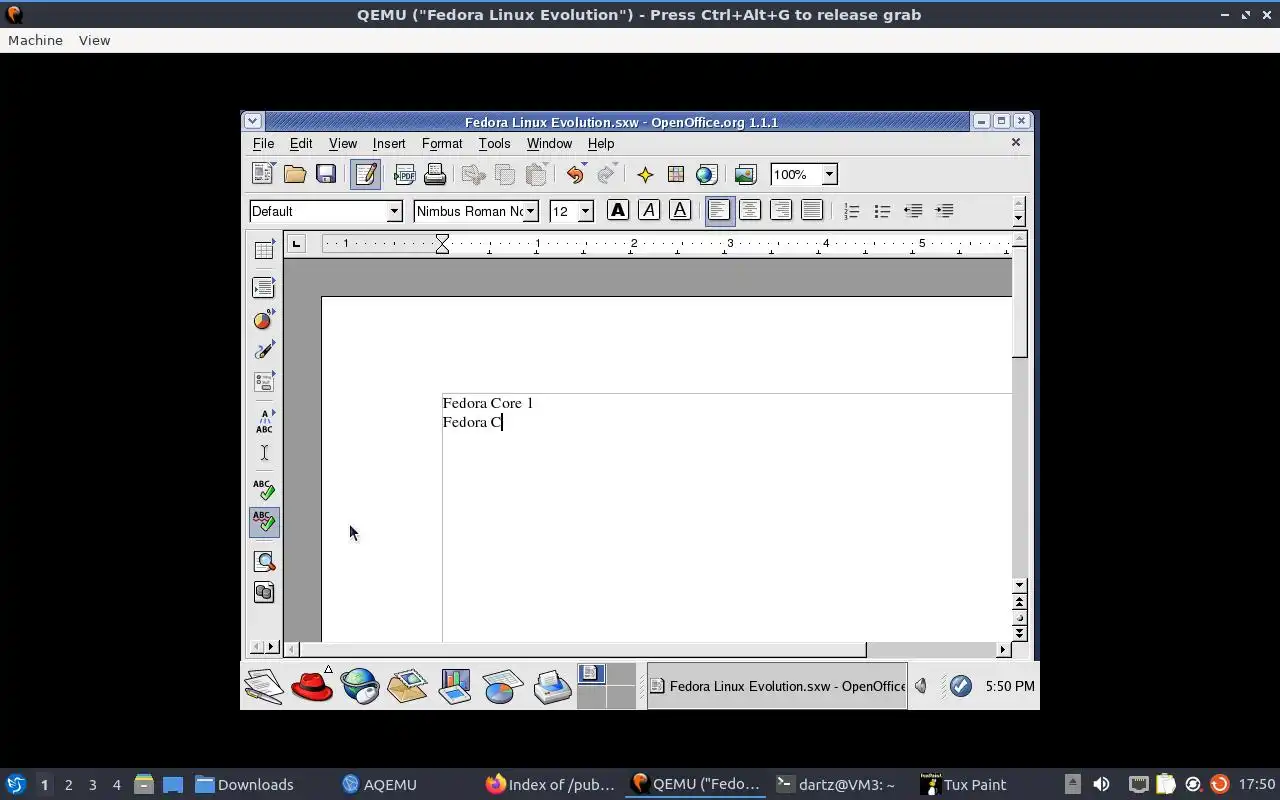Close the document with the menu bar X
This screenshot has width=1280, height=800.
tap(1016, 142)
